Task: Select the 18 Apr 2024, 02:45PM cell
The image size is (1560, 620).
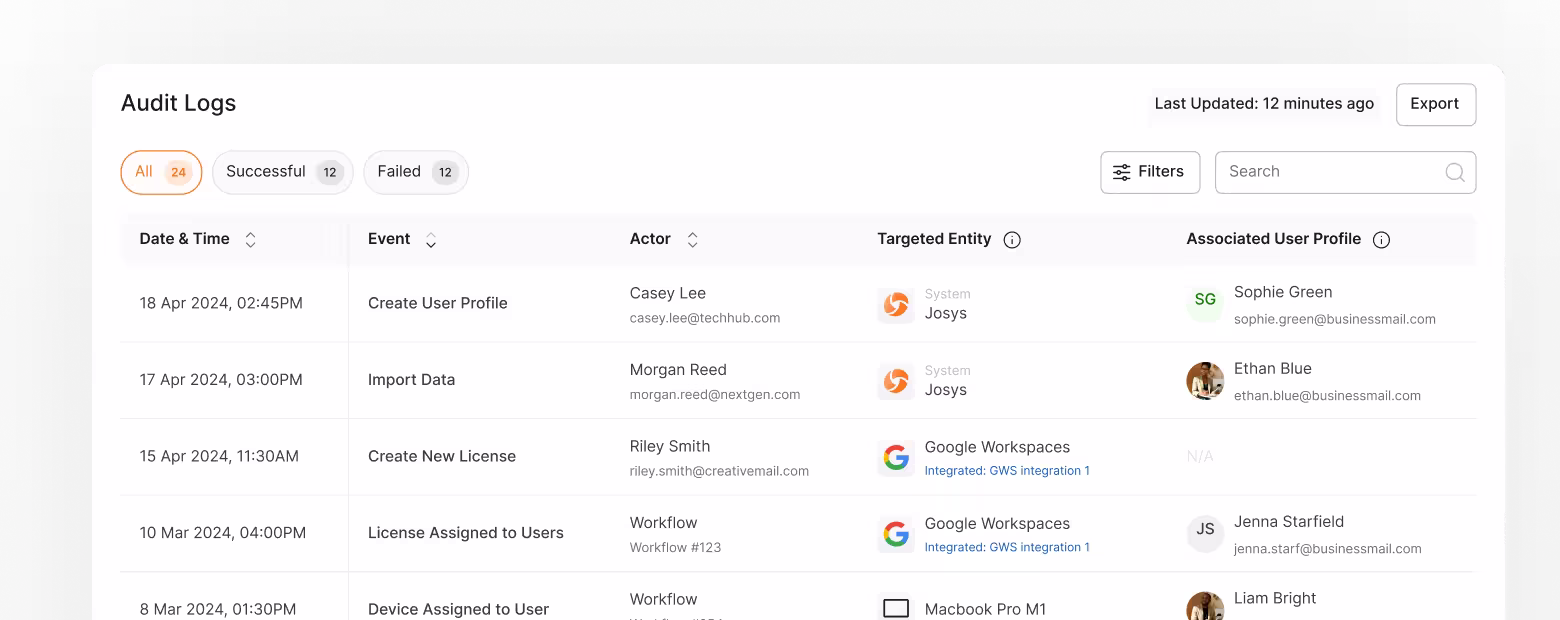Action: tap(221, 303)
